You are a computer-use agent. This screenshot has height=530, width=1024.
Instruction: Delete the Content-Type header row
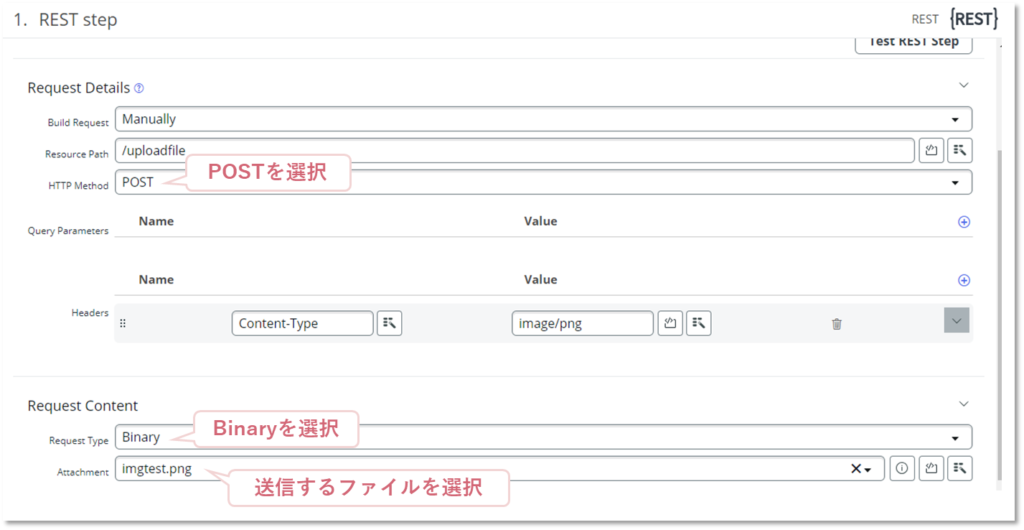pyautogui.click(x=837, y=324)
